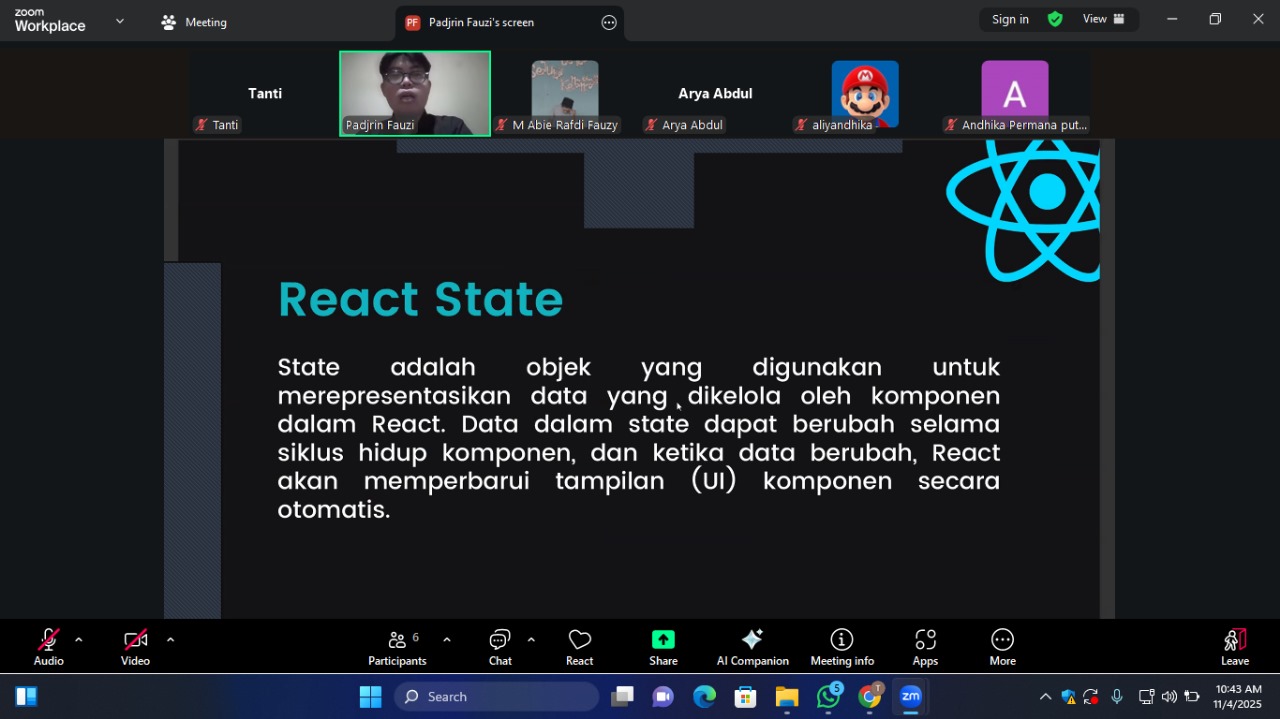Image resolution: width=1280 pixels, height=719 pixels.
Task: Expand the Participants options arrow
Action: [x=447, y=640]
